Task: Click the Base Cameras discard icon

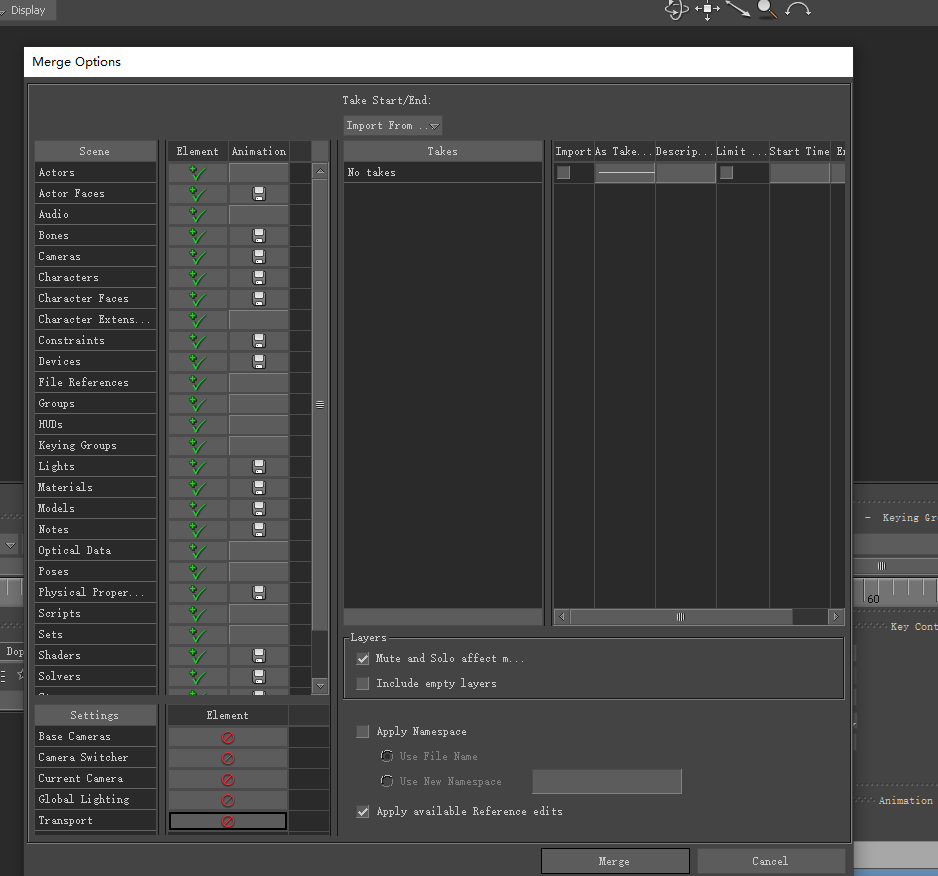Action: click(227, 737)
